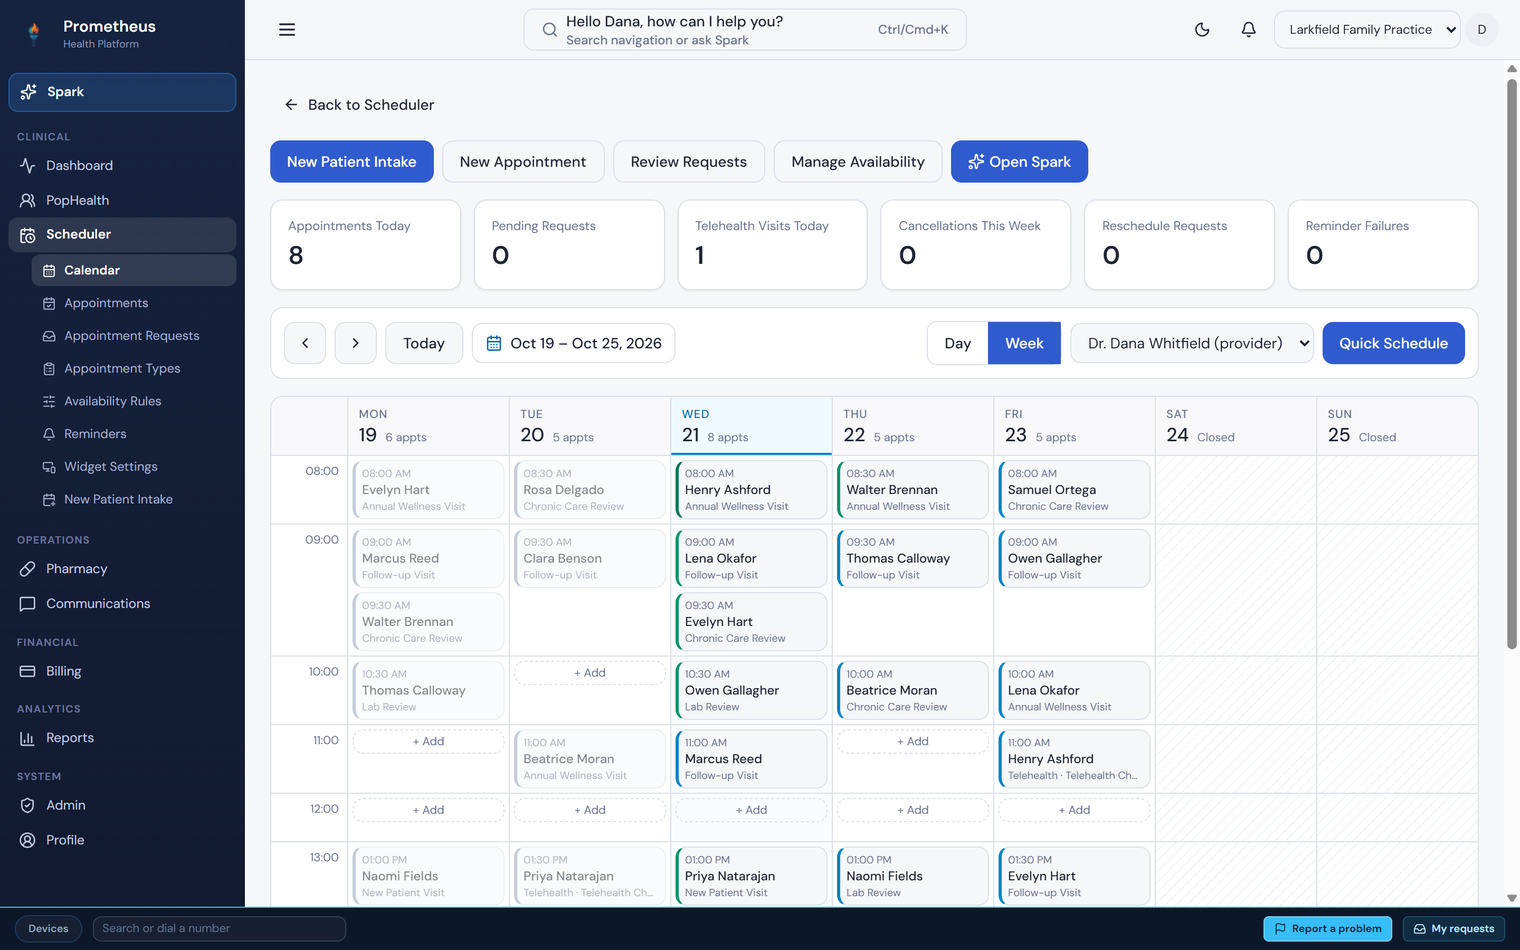Open the provider dropdown Dr. Dana Whitfield
The width and height of the screenshot is (1520, 950).
tap(1192, 343)
